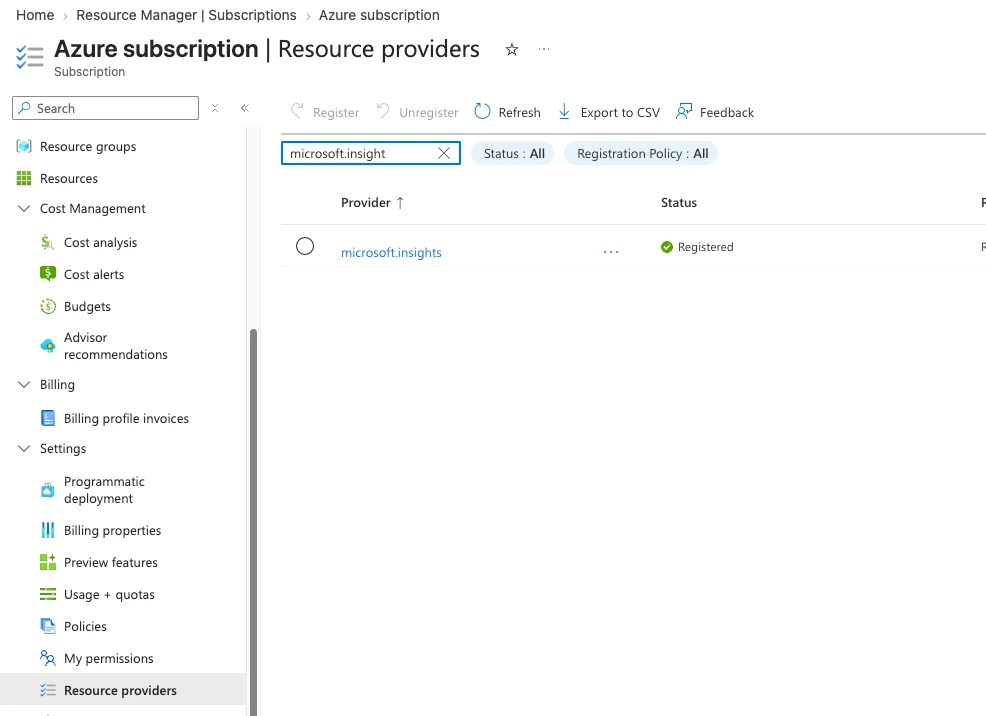Open Policies
The height and width of the screenshot is (716, 986).
click(x=85, y=627)
